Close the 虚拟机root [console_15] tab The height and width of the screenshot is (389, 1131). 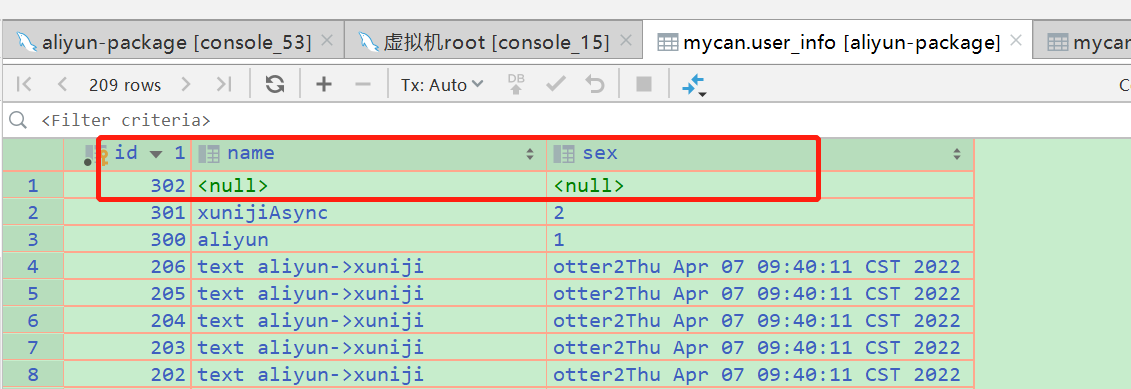pyautogui.click(x=625, y=41)
